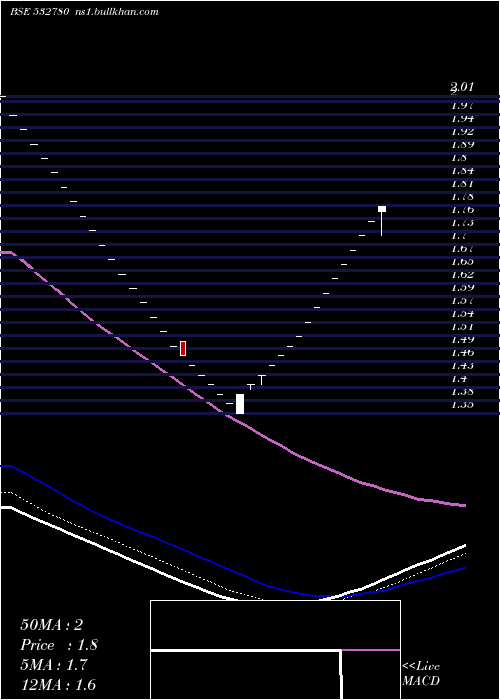Image resolution: width=500 pixels, height=700 pixels.
Task: Click the 1.4 price axis label
Action: coord(459,378)
